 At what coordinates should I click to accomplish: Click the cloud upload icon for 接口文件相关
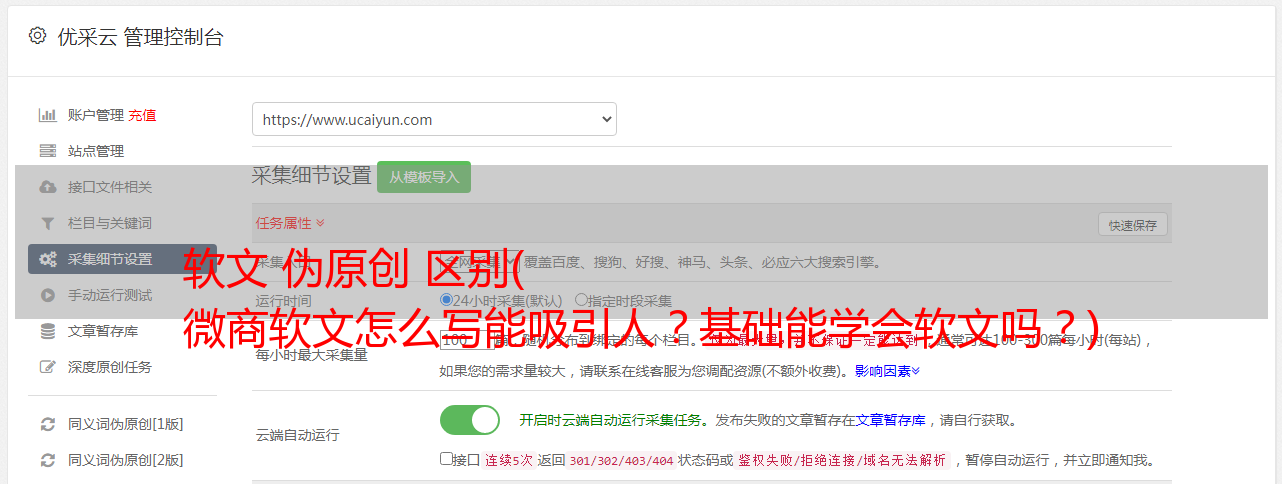click(47, 187)
